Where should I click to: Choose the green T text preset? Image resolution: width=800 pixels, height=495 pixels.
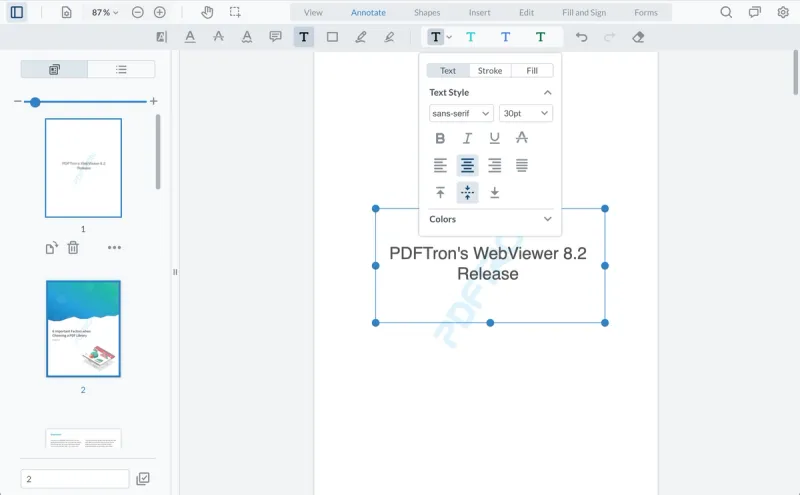(x=540, y=37)
